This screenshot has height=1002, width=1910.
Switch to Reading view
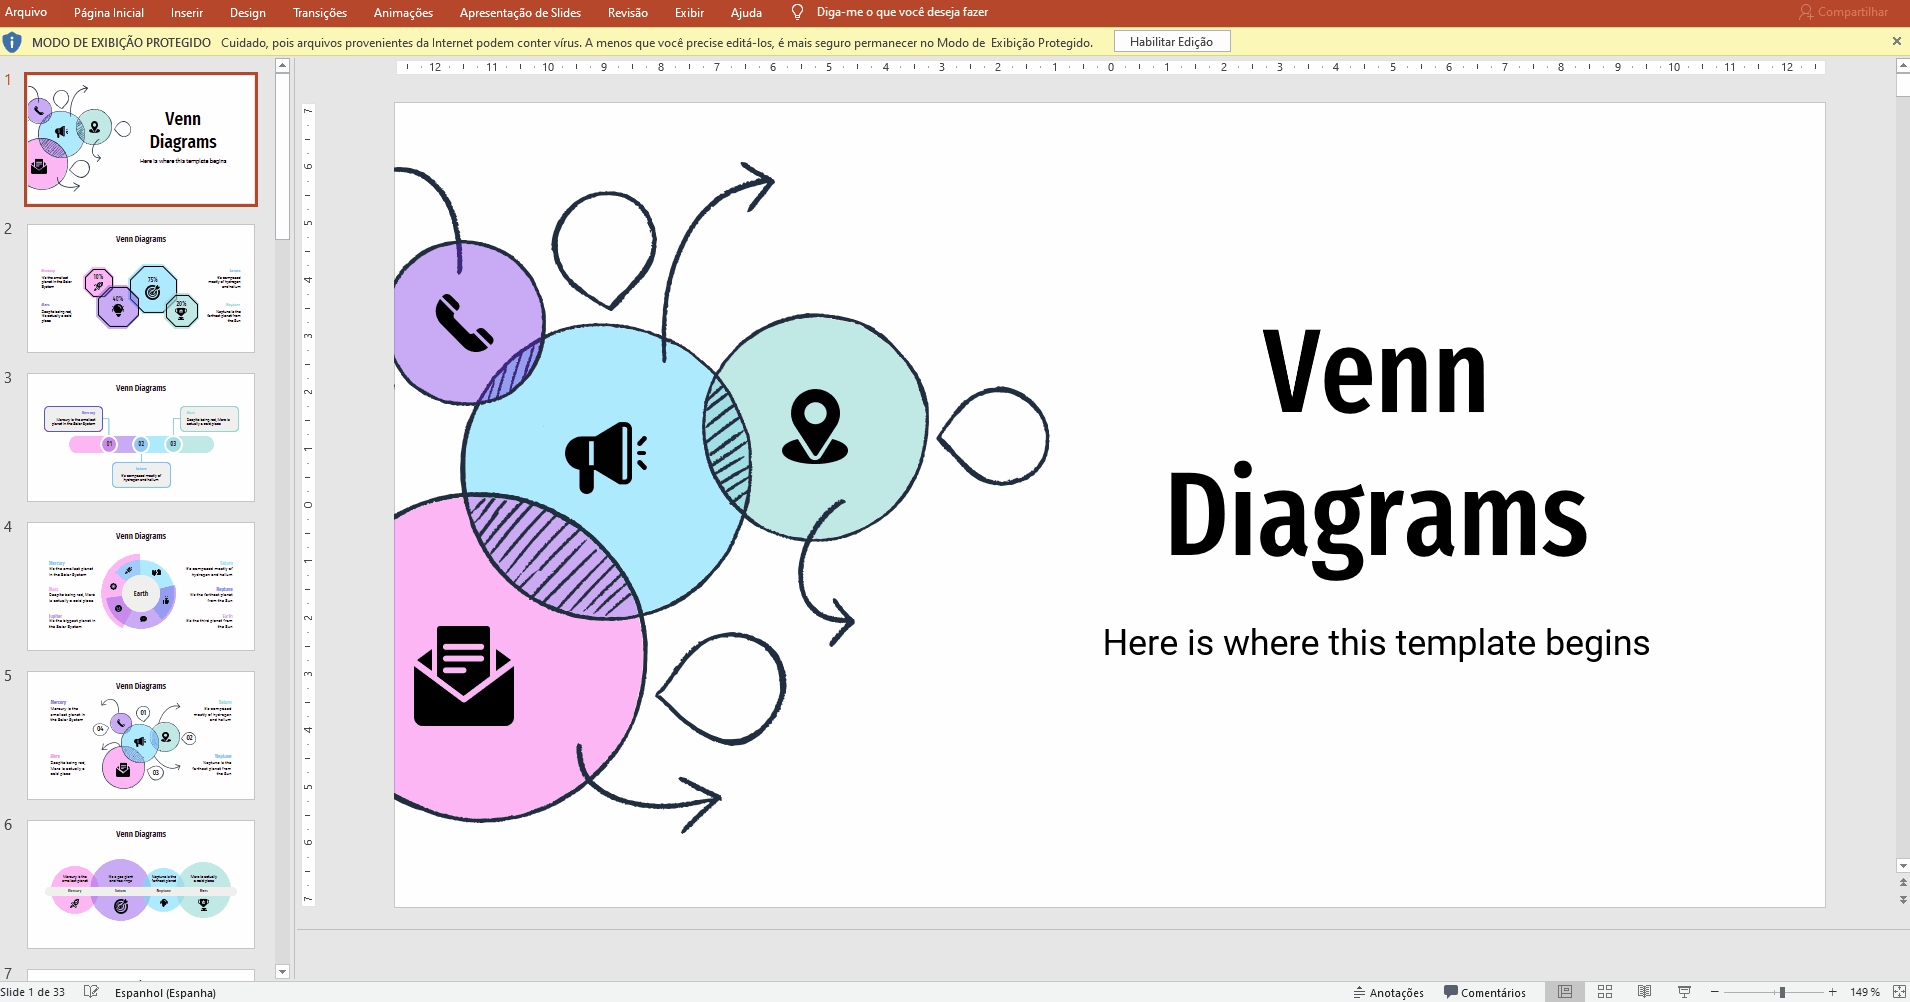point(1644,992)
